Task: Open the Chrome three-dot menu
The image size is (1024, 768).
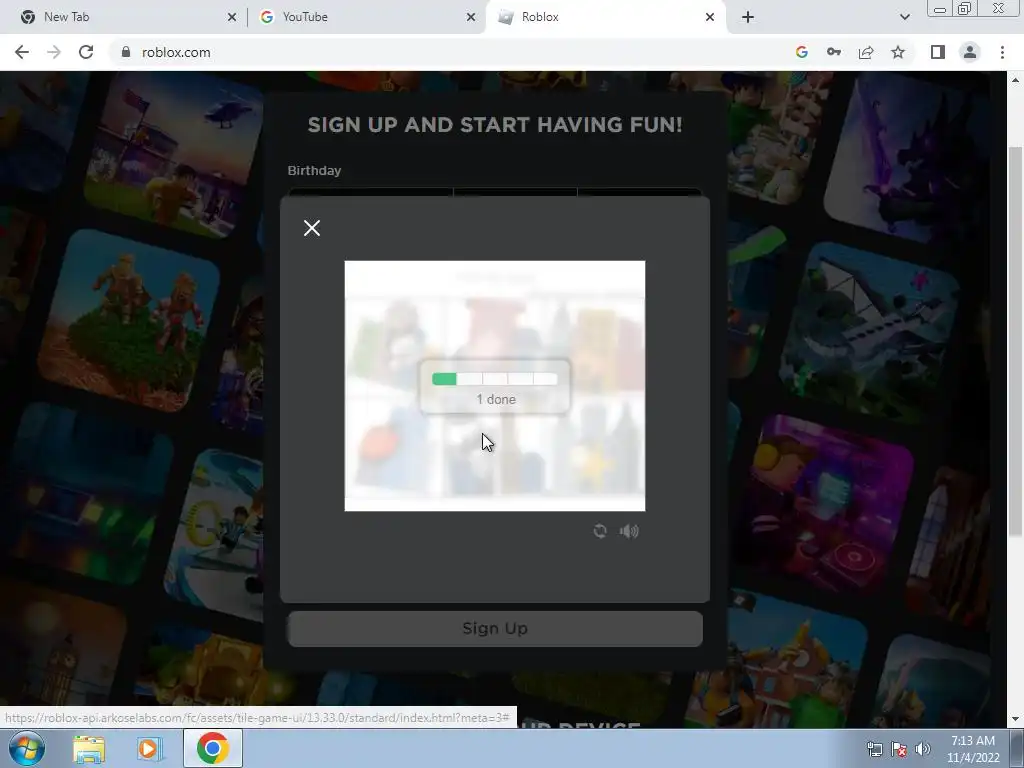Action: pos(1002,52)
